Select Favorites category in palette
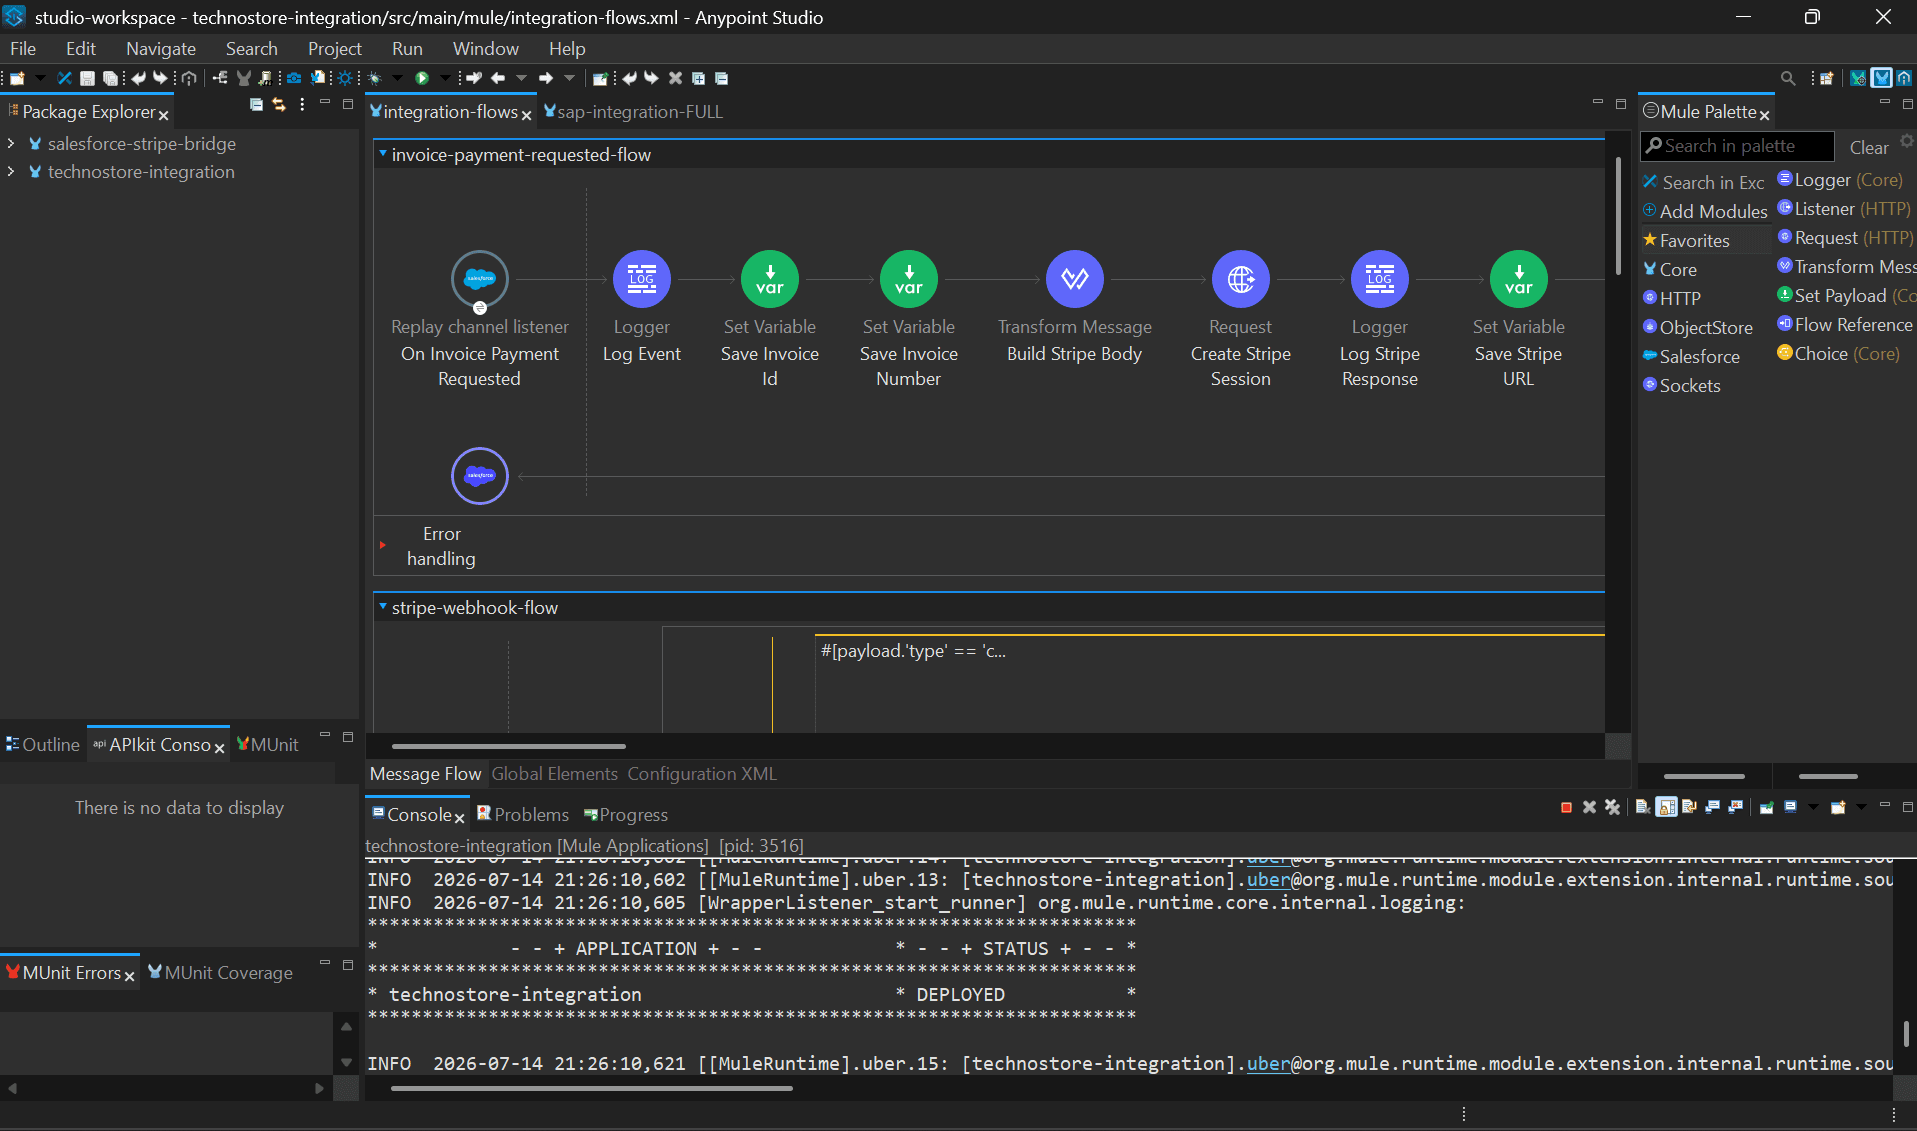The width and height of the screenshot is (1917, 1131). (x=1704, y=240)
